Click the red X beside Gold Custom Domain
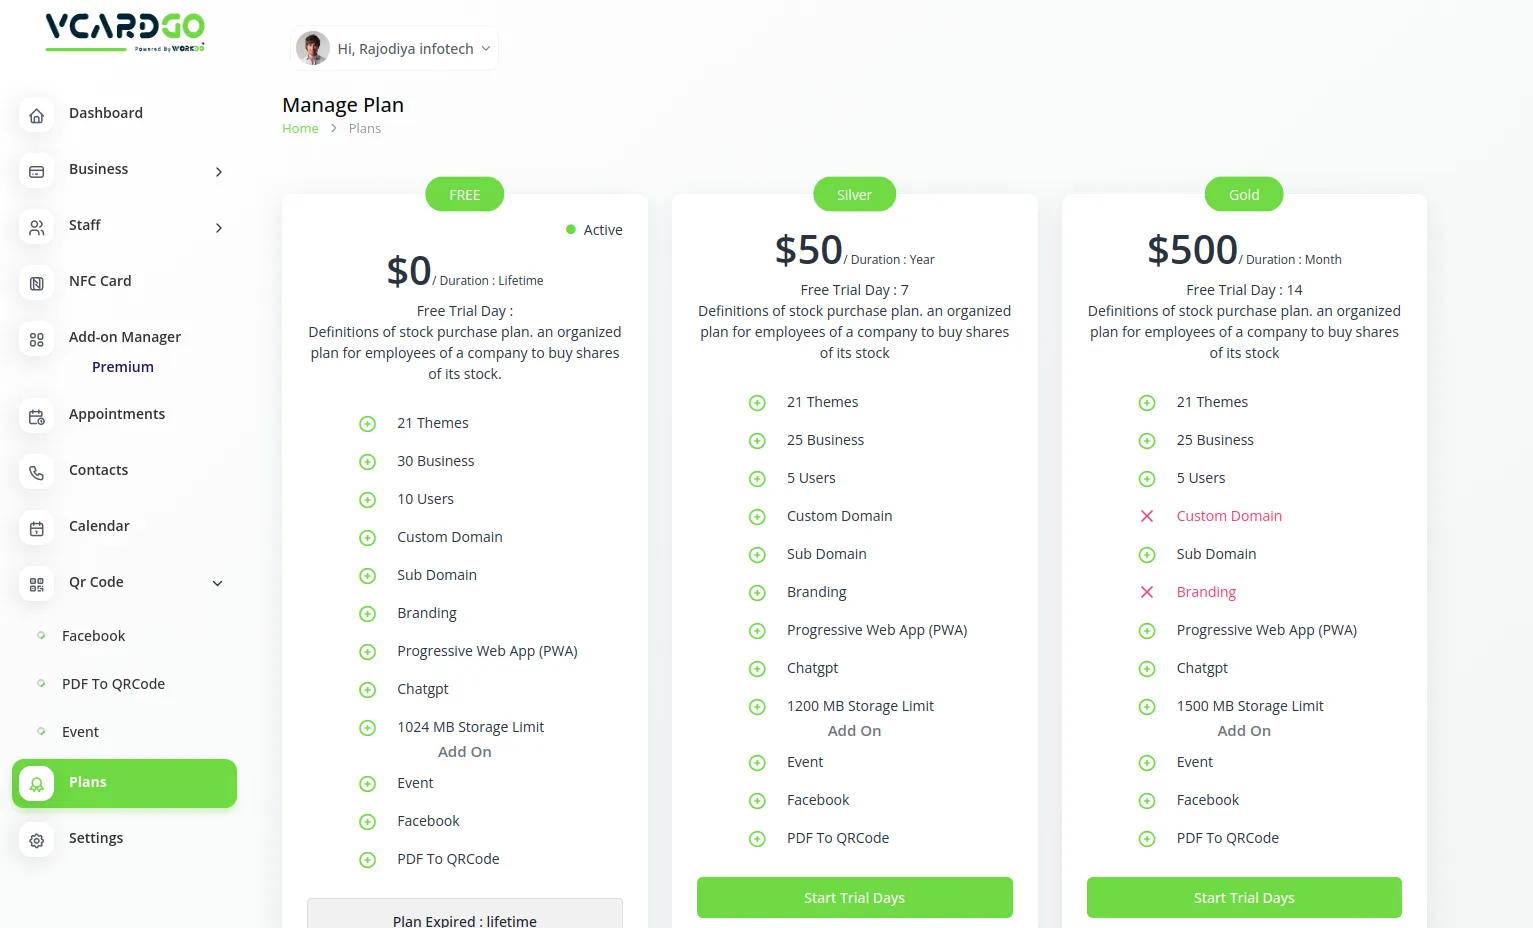Image resolution: width=1533 pixels, height=928 pixels. (x=1147, y=516)
